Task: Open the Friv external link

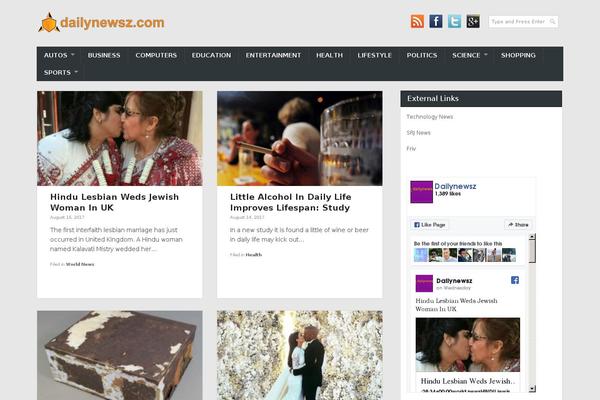Action: pos(411,149)
